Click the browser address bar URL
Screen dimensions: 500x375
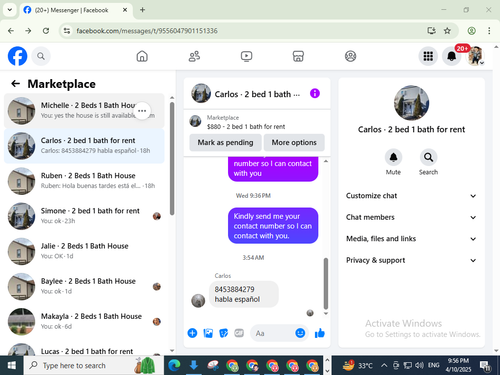coord(147,31)
